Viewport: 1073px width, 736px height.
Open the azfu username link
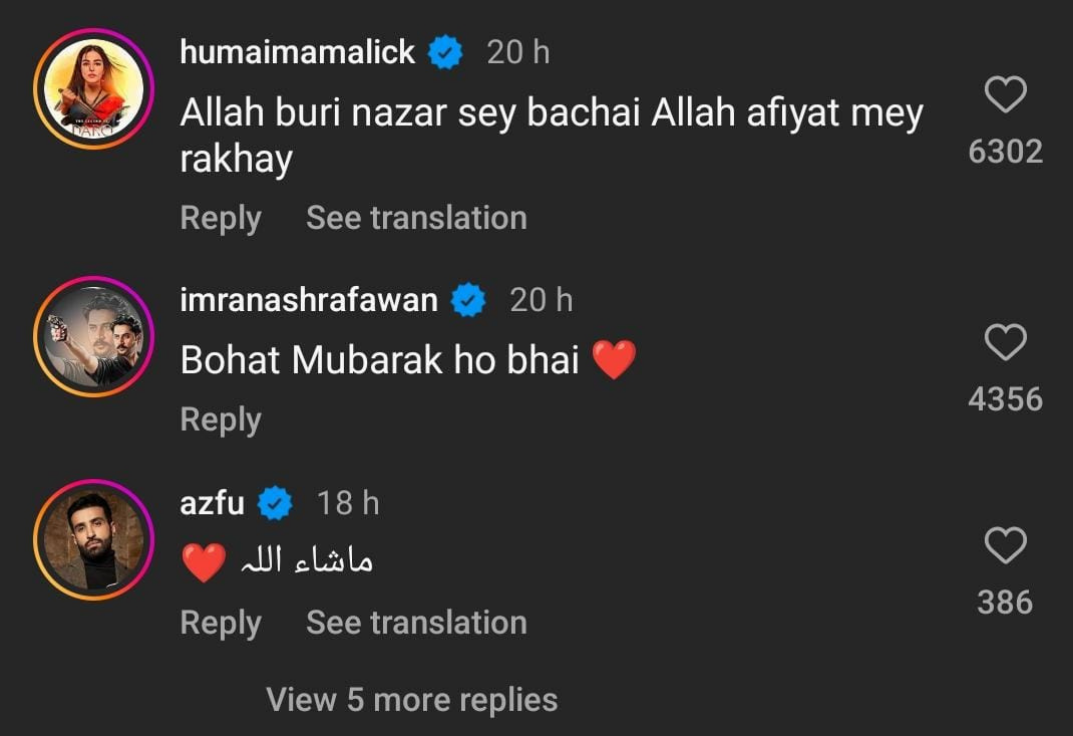212,503
